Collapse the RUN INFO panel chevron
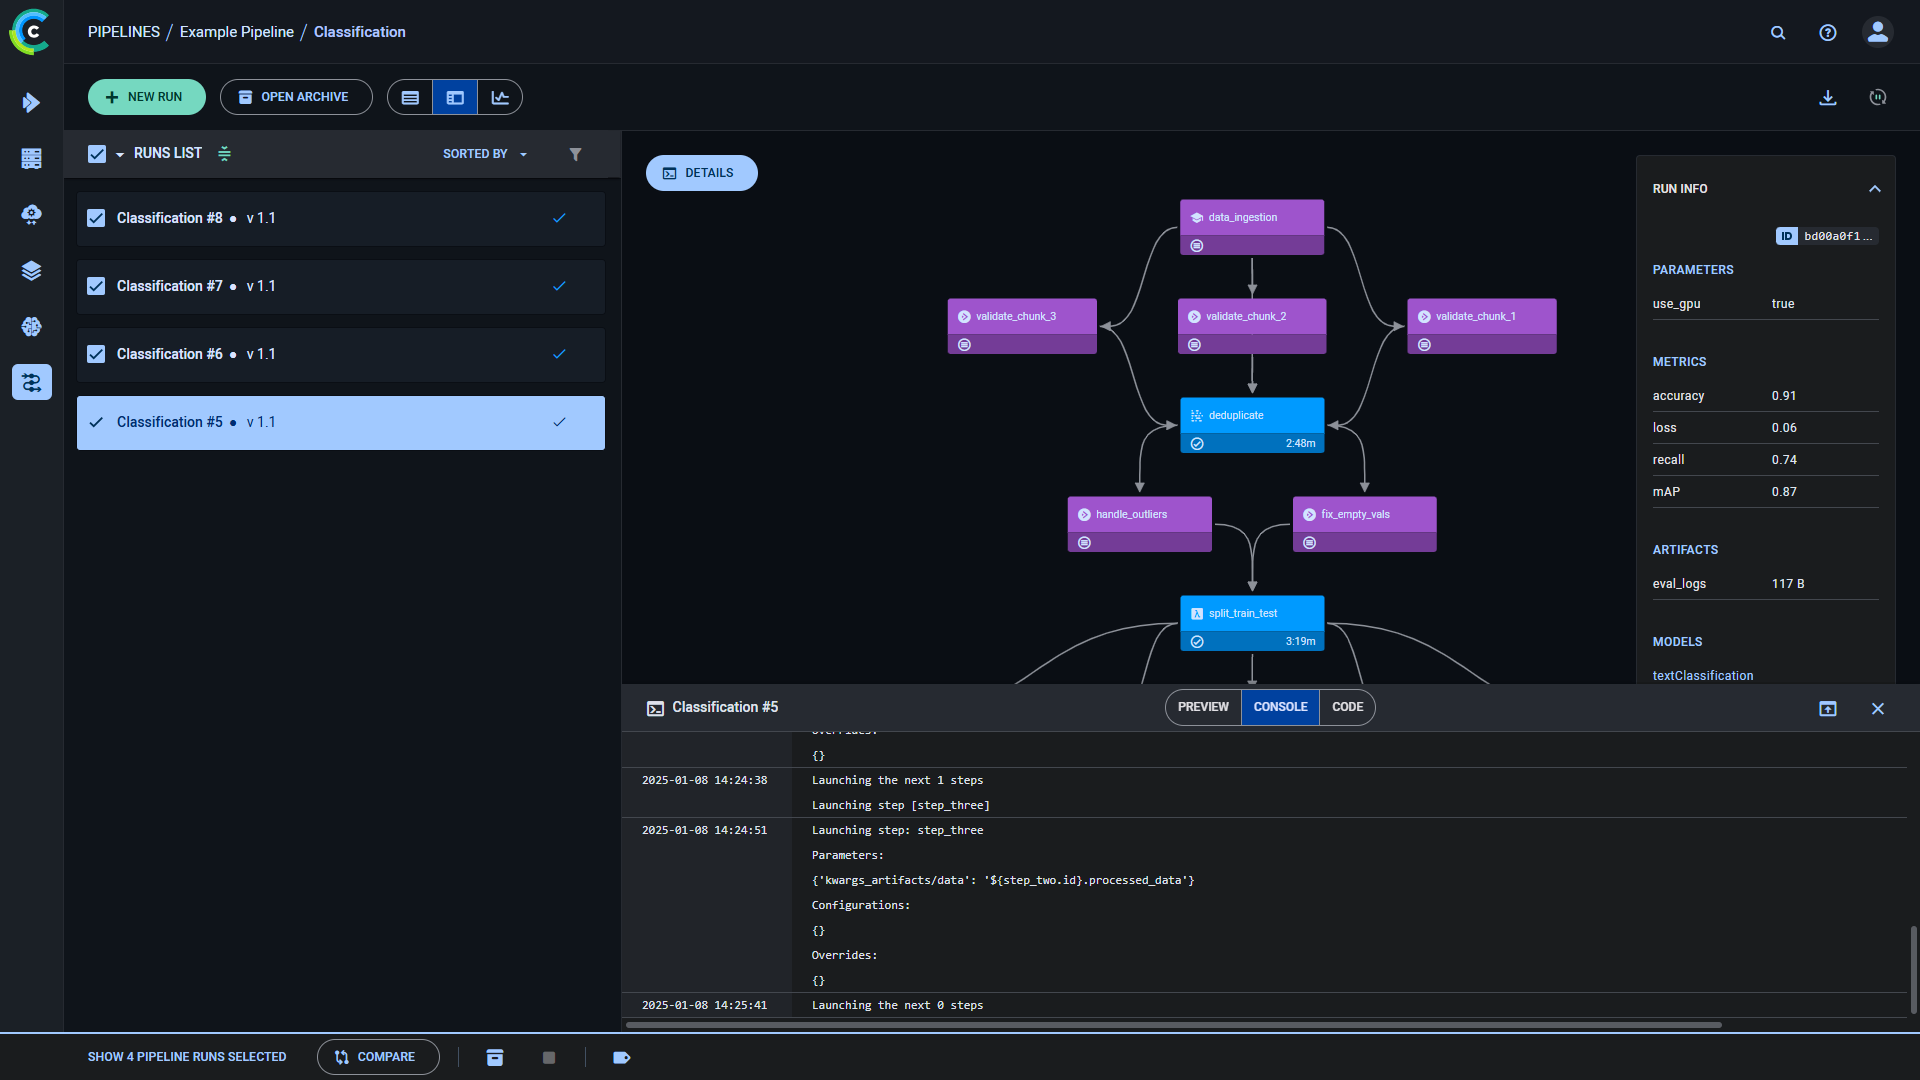Viewport: 1920px width, 1080px height. pos(1874,189)
